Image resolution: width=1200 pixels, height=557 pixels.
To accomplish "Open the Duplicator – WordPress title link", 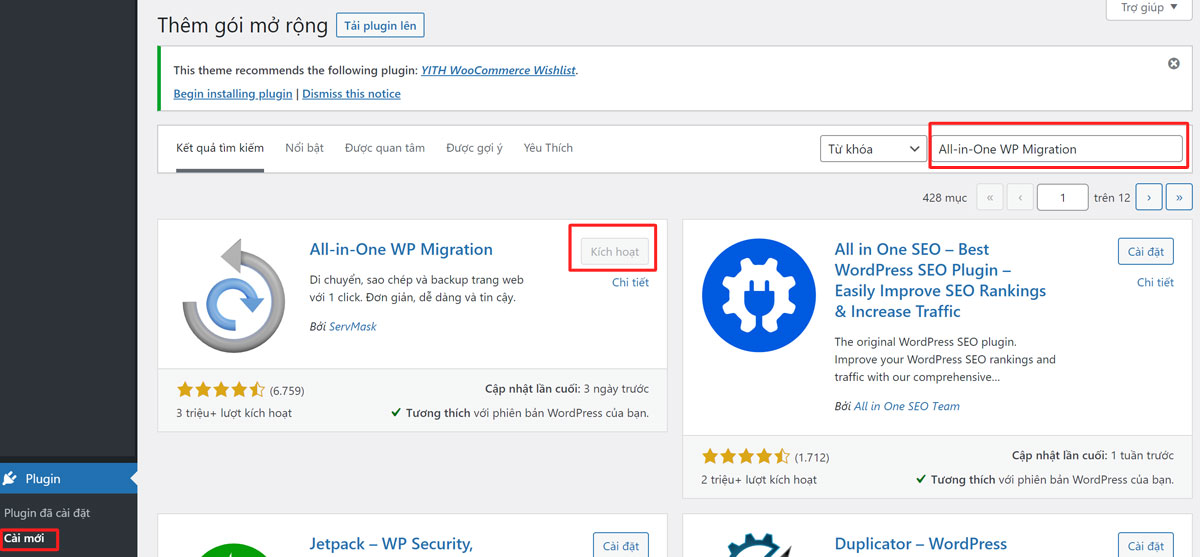I will [x=921, y=544].
